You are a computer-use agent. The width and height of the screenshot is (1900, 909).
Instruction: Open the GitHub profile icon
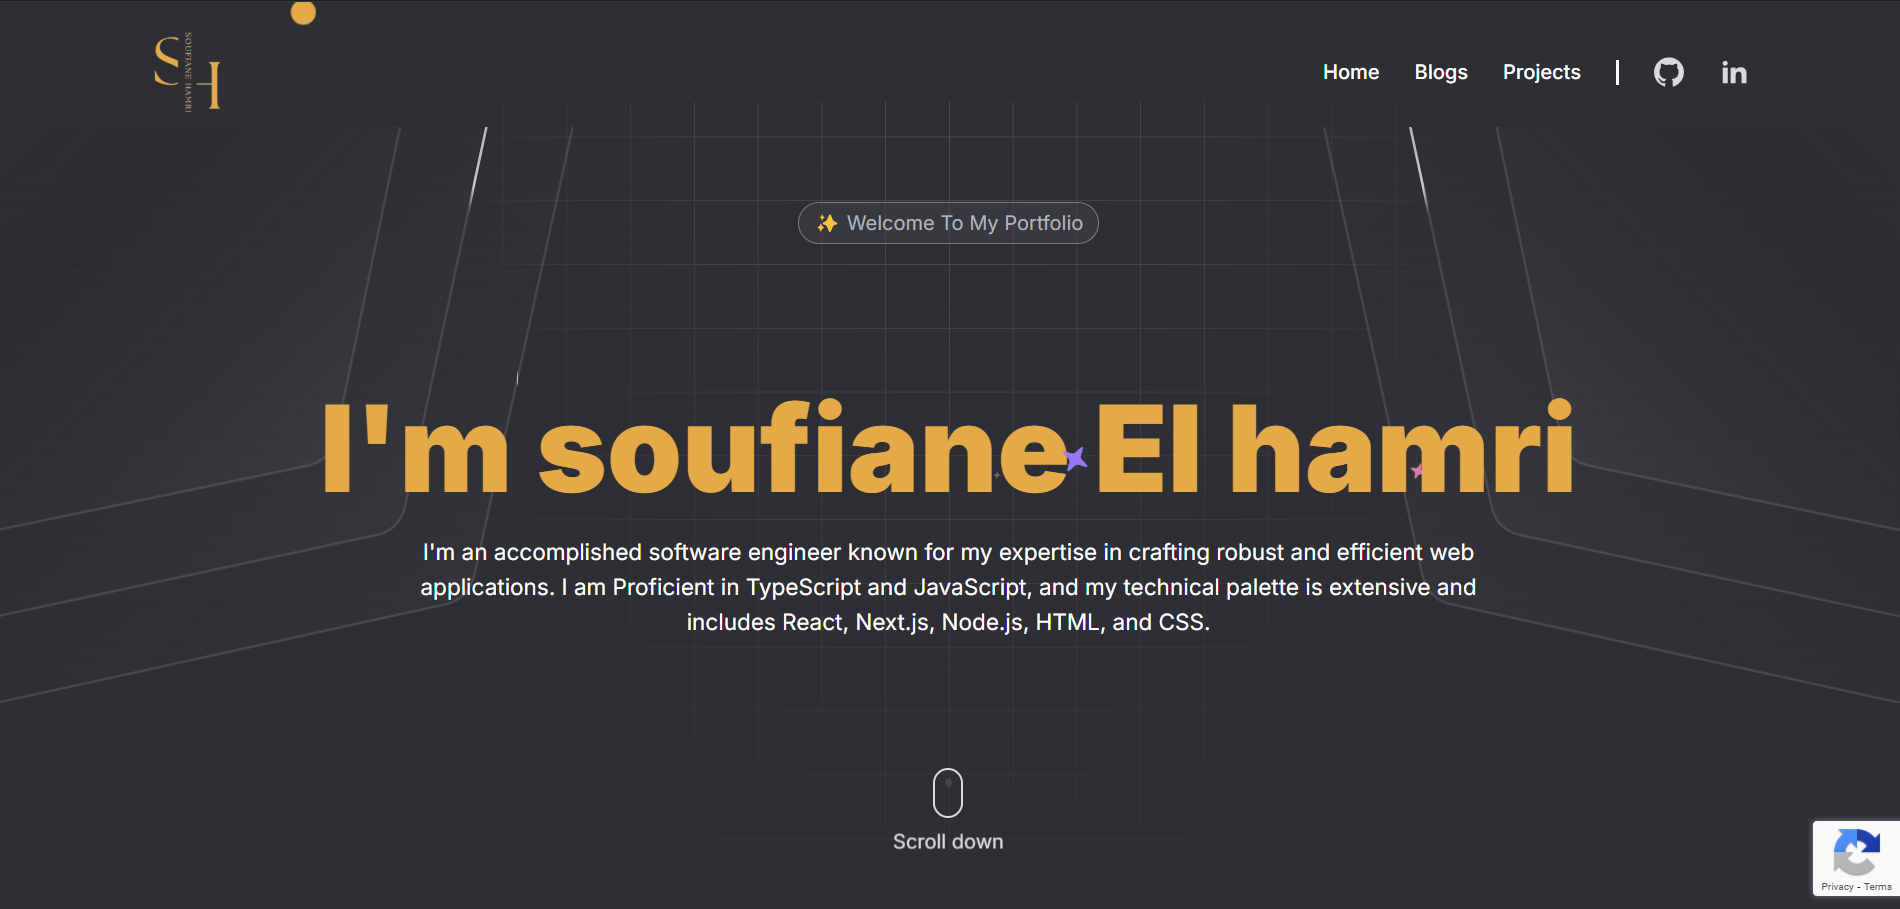[x=1668, y=72]
